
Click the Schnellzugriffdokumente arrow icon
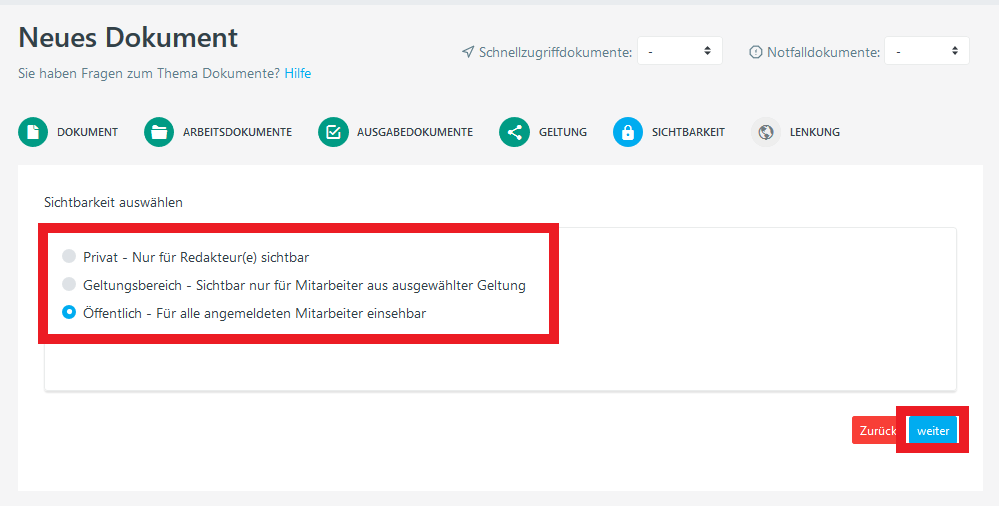[x=468, y=52]
